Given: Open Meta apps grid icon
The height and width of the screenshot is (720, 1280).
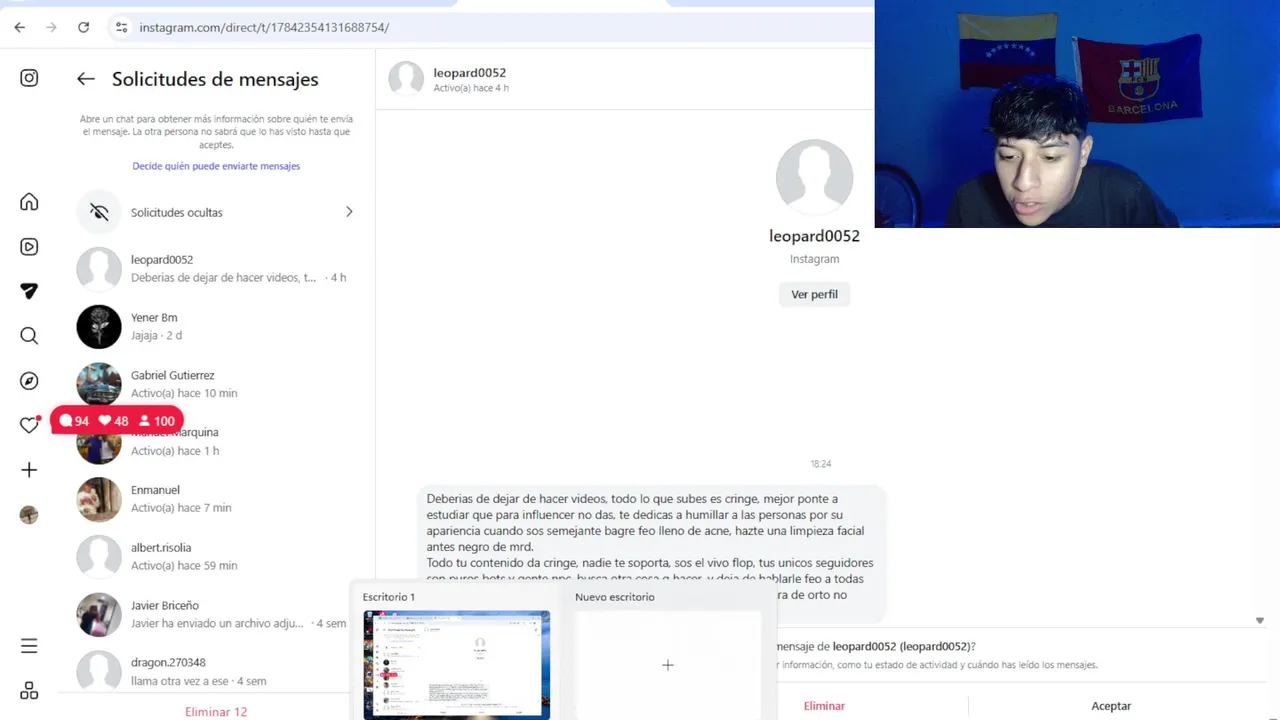Looking at the screenshot, I should [29, 691].
